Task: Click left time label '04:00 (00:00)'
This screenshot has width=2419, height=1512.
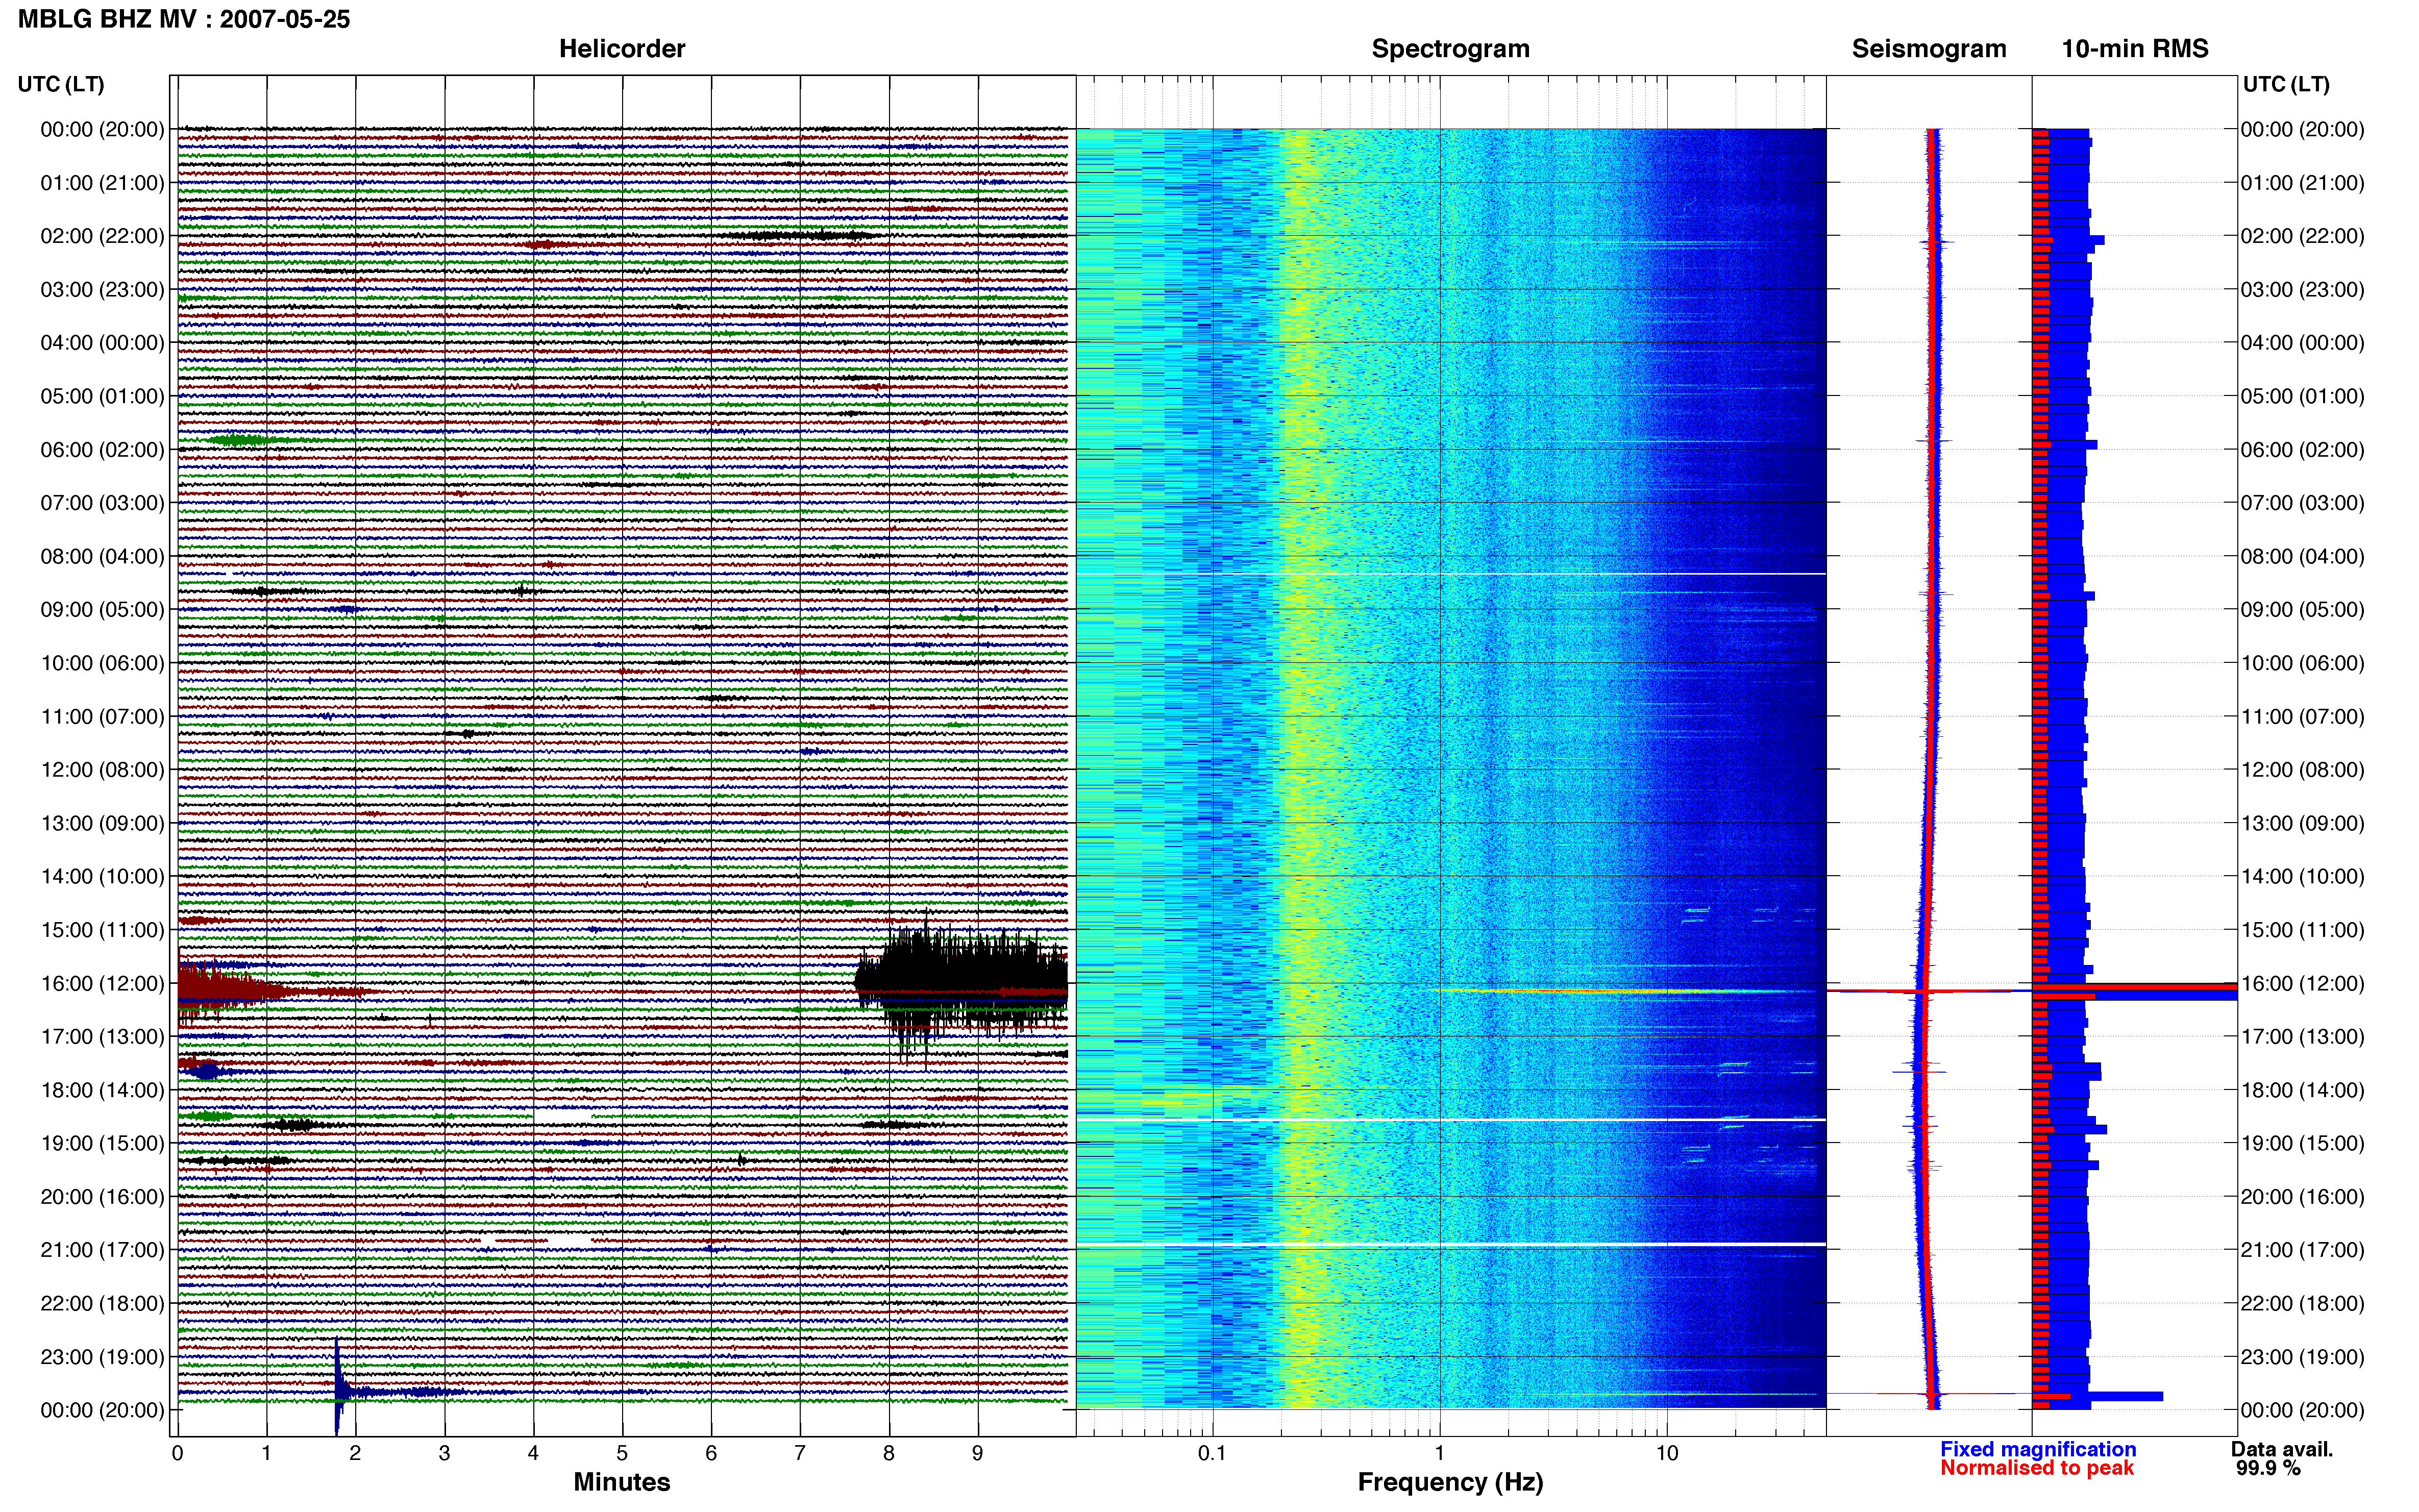Action: tap(102, 343)
